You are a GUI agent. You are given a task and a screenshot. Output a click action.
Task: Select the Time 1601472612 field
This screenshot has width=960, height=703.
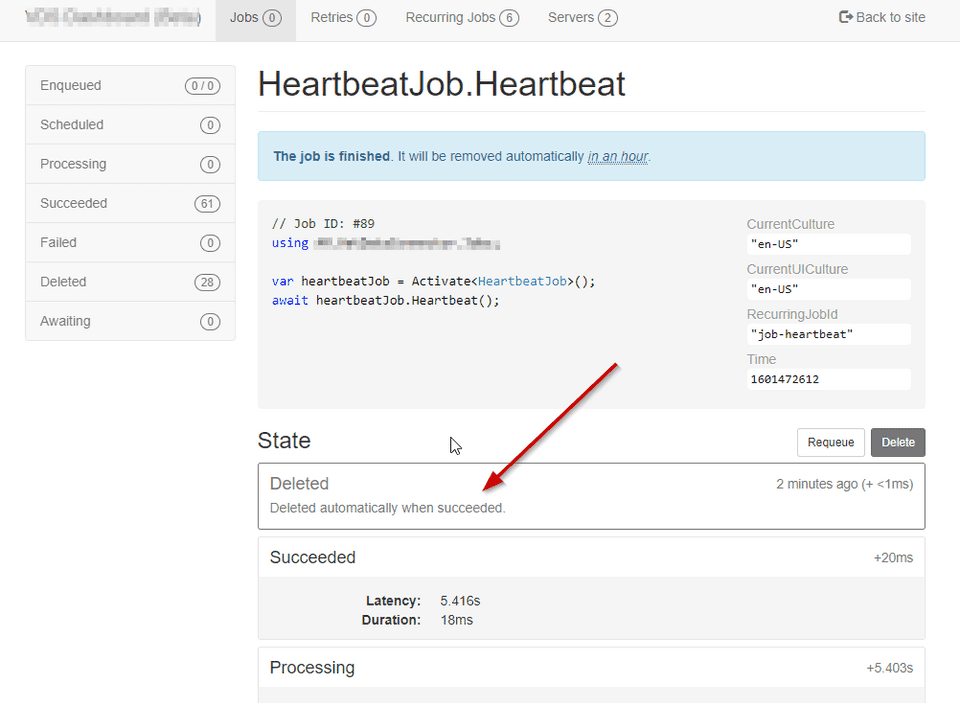coord(828,379)
